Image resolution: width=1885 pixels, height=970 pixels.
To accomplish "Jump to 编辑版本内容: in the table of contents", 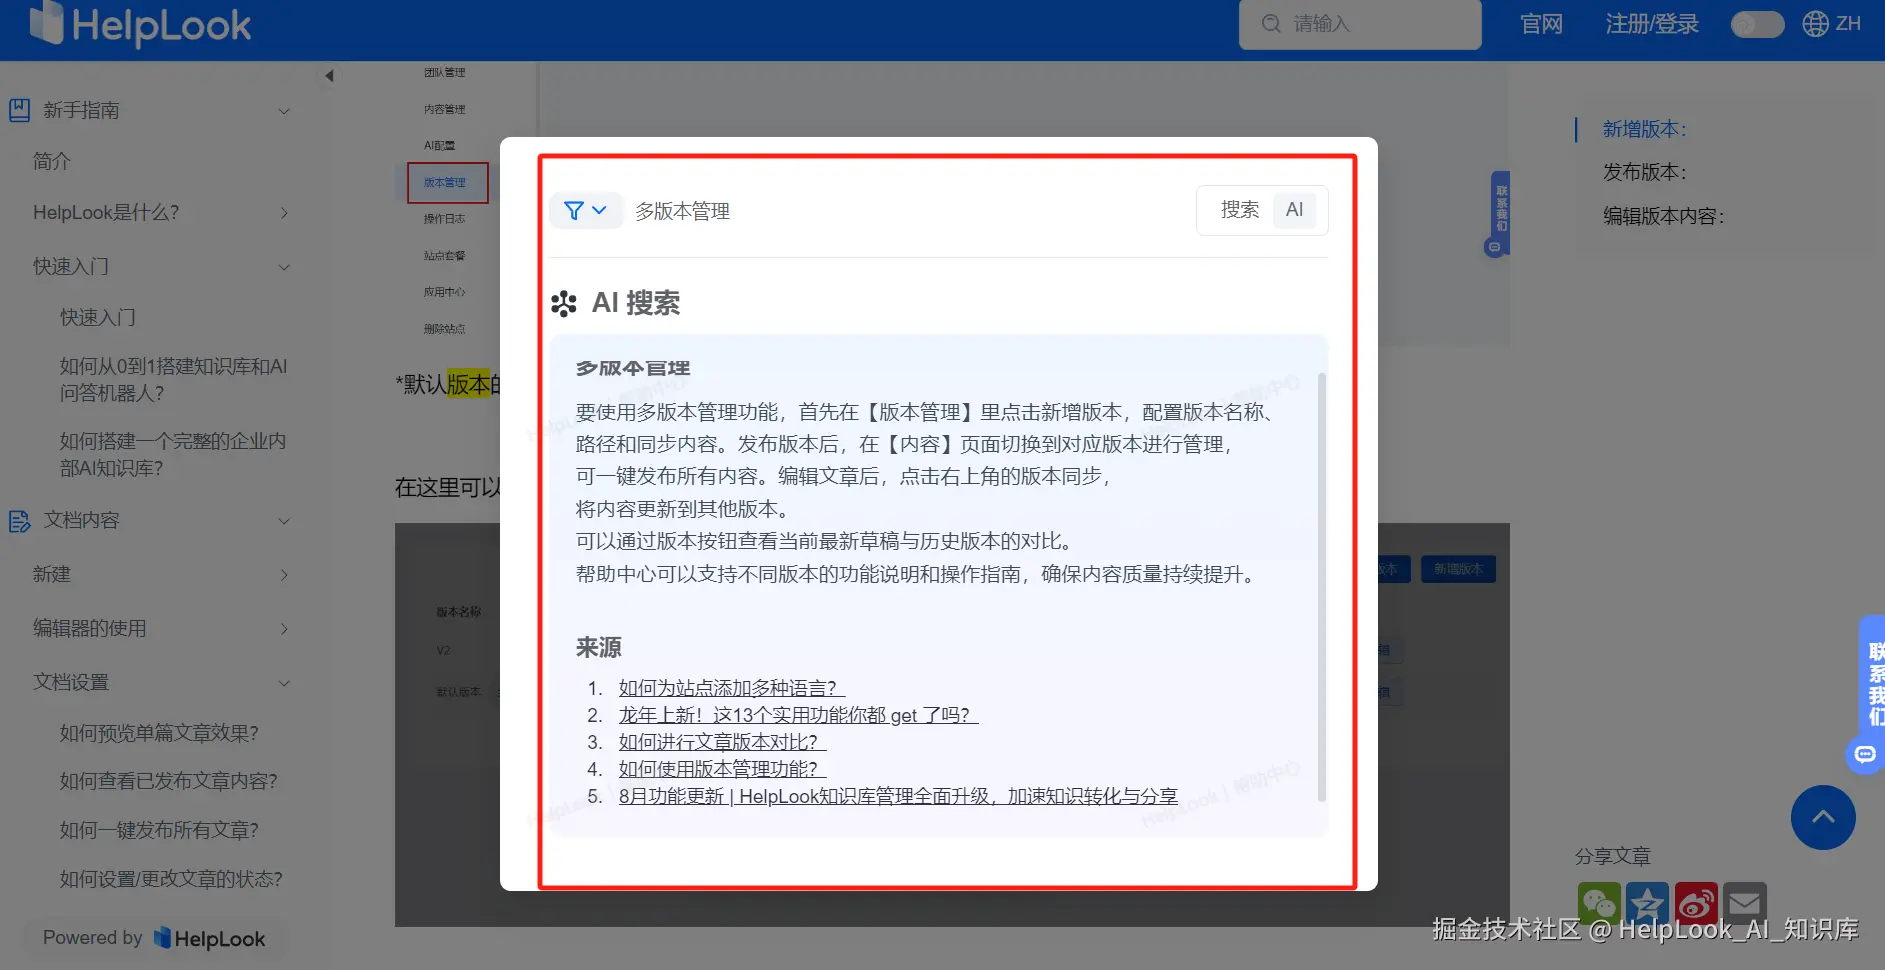I will point(1663,216).
